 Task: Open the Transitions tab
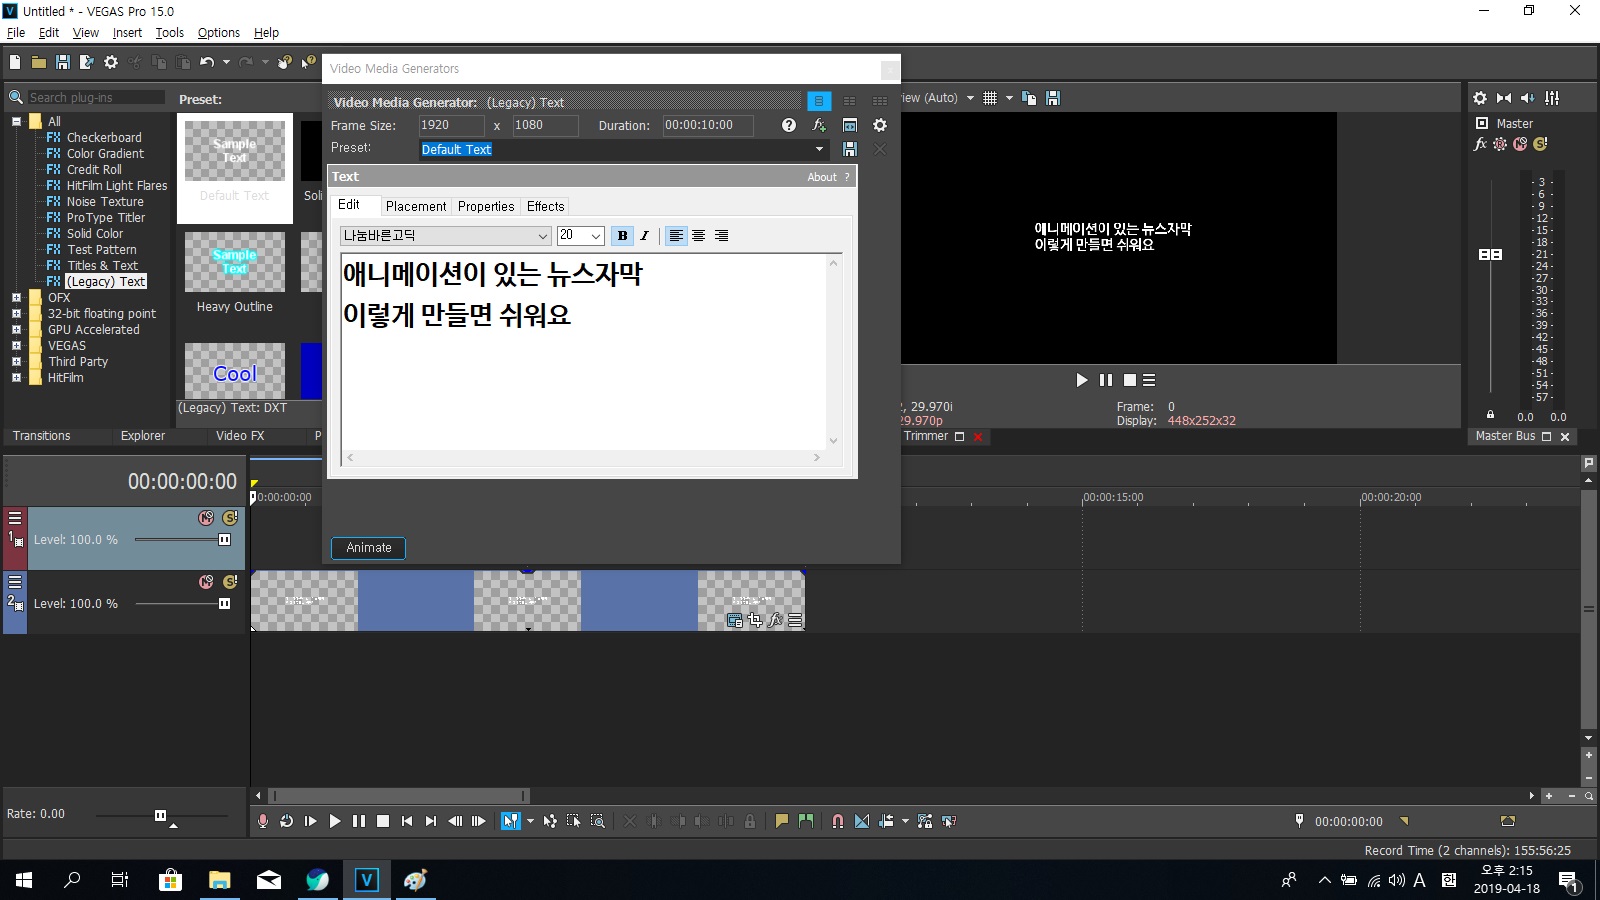click(42, 436)
